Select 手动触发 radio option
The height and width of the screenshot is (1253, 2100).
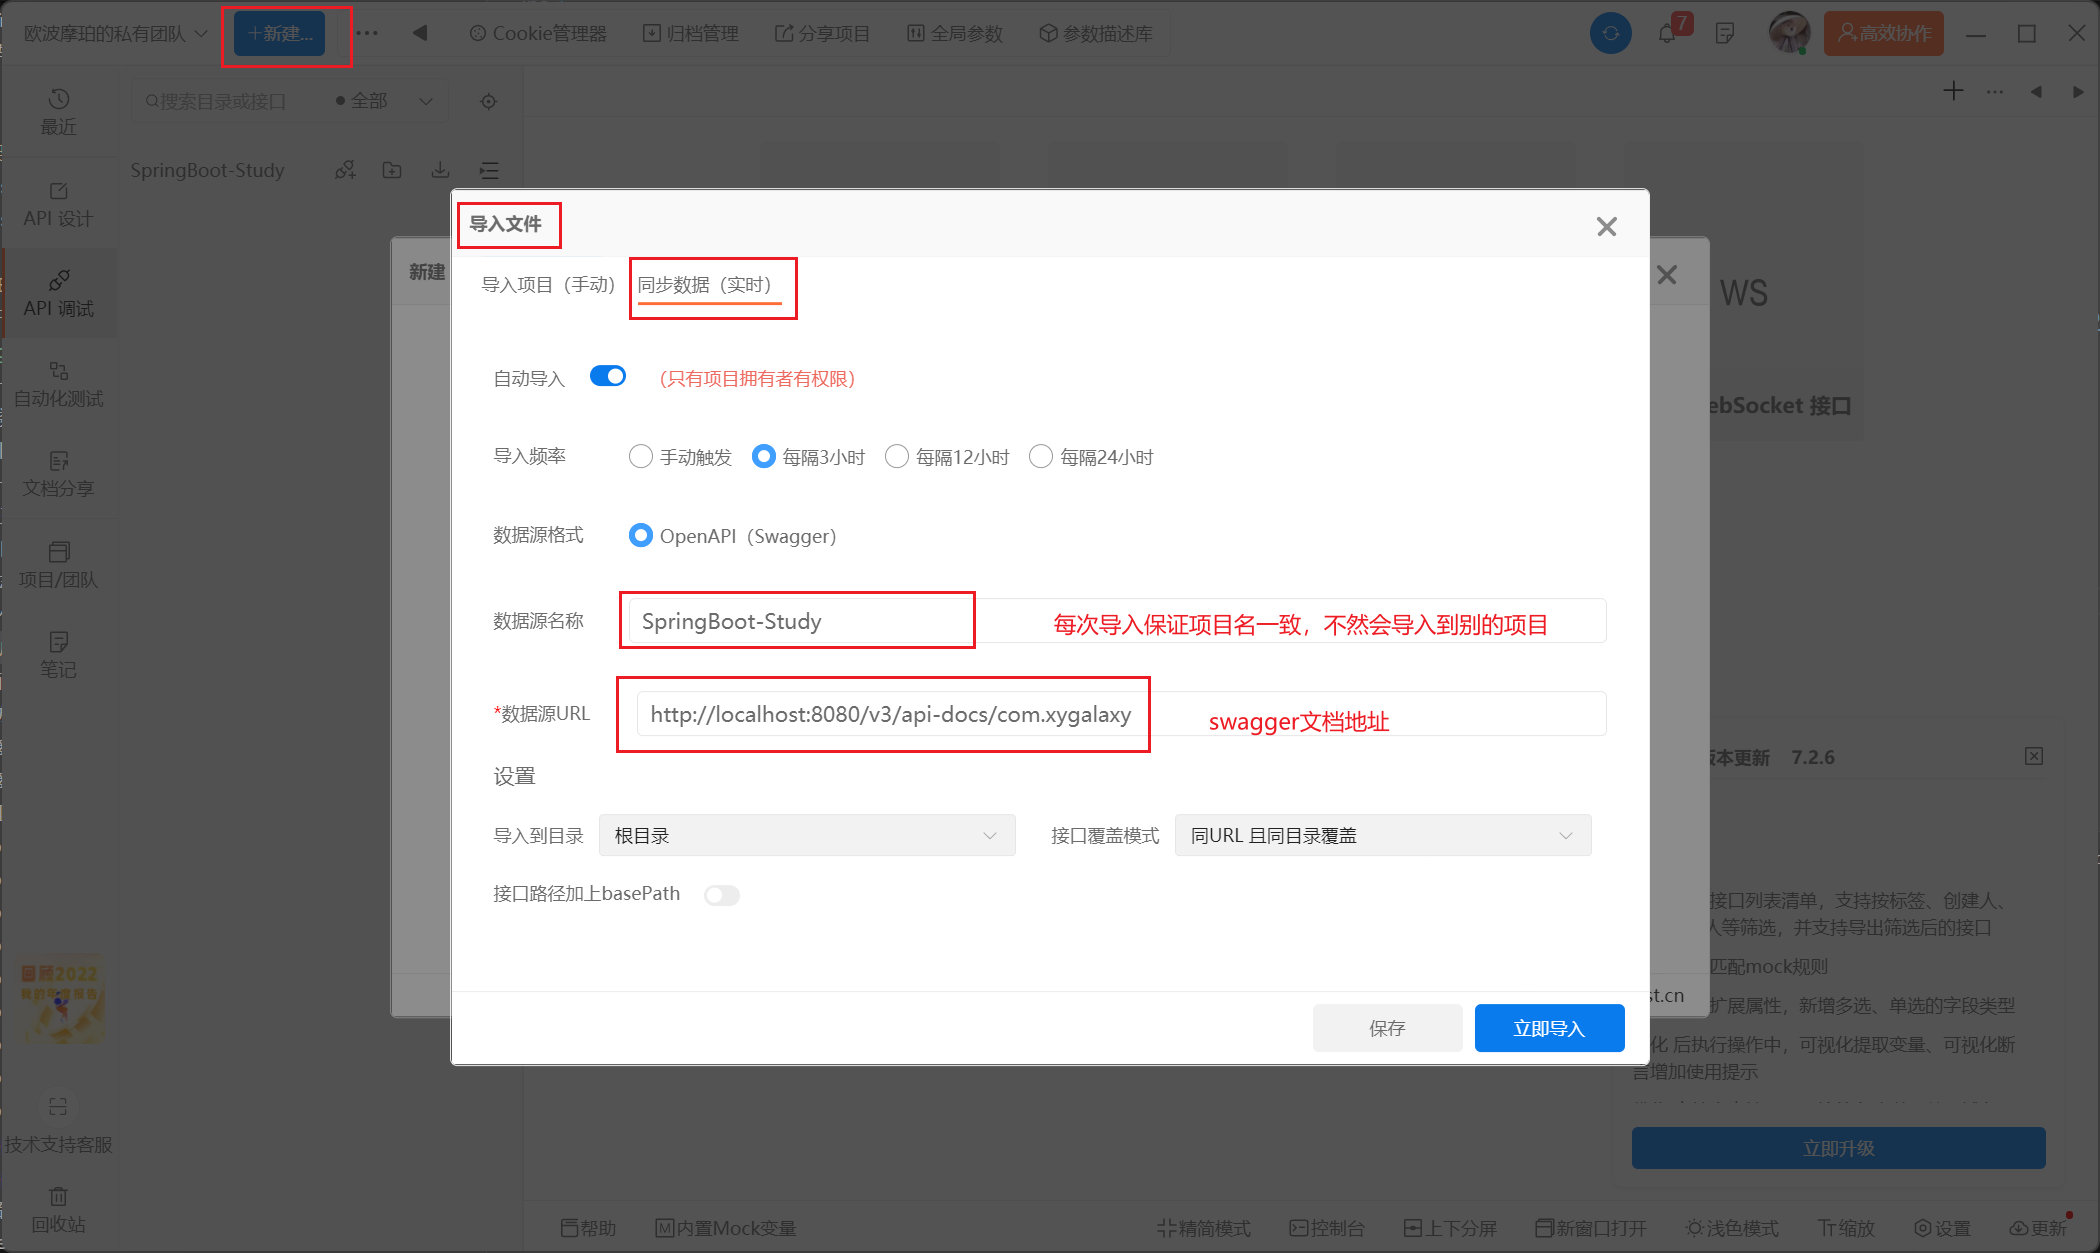[x=641, y=457]
